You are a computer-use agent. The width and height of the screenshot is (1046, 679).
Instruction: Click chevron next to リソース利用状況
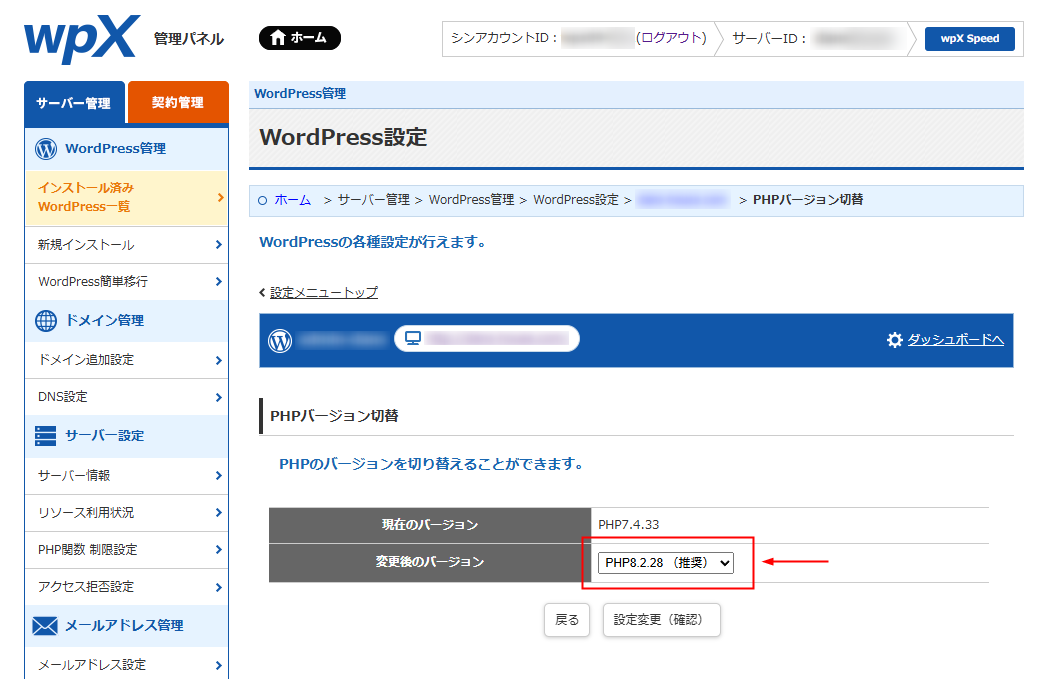pos(219,513)
